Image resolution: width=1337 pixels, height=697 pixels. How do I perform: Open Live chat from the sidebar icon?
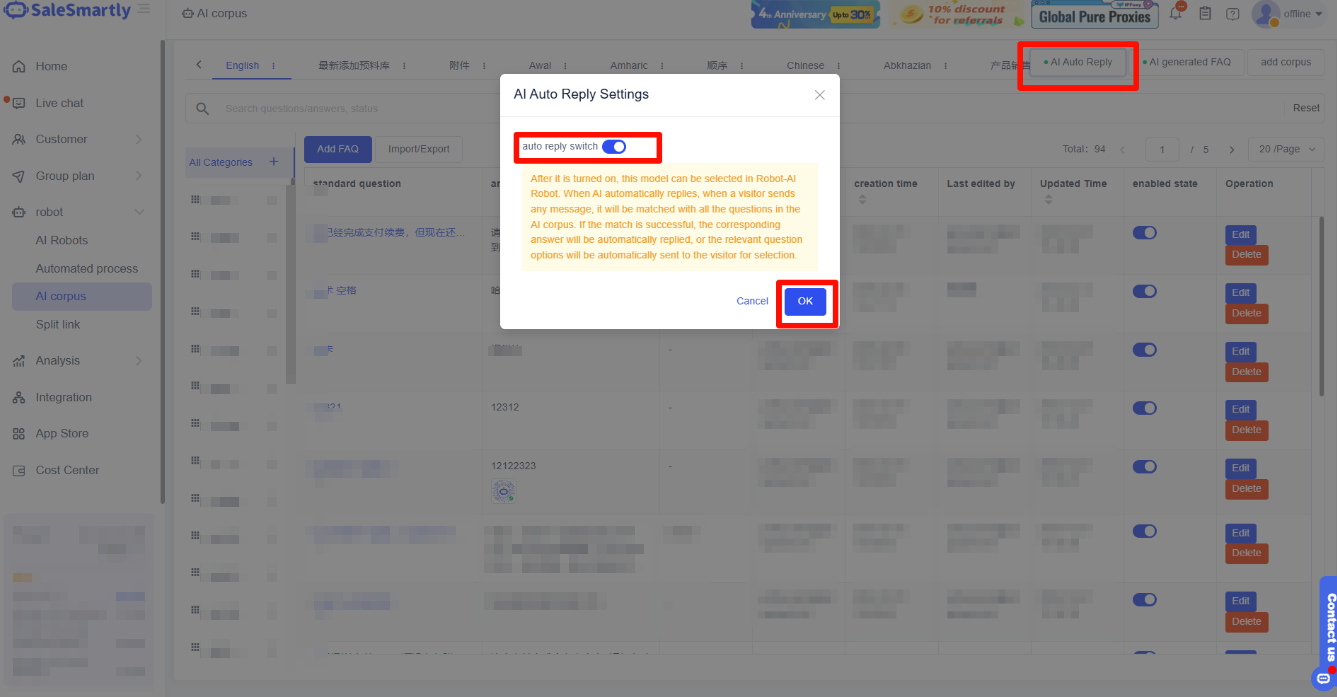[x=18, y=103]
